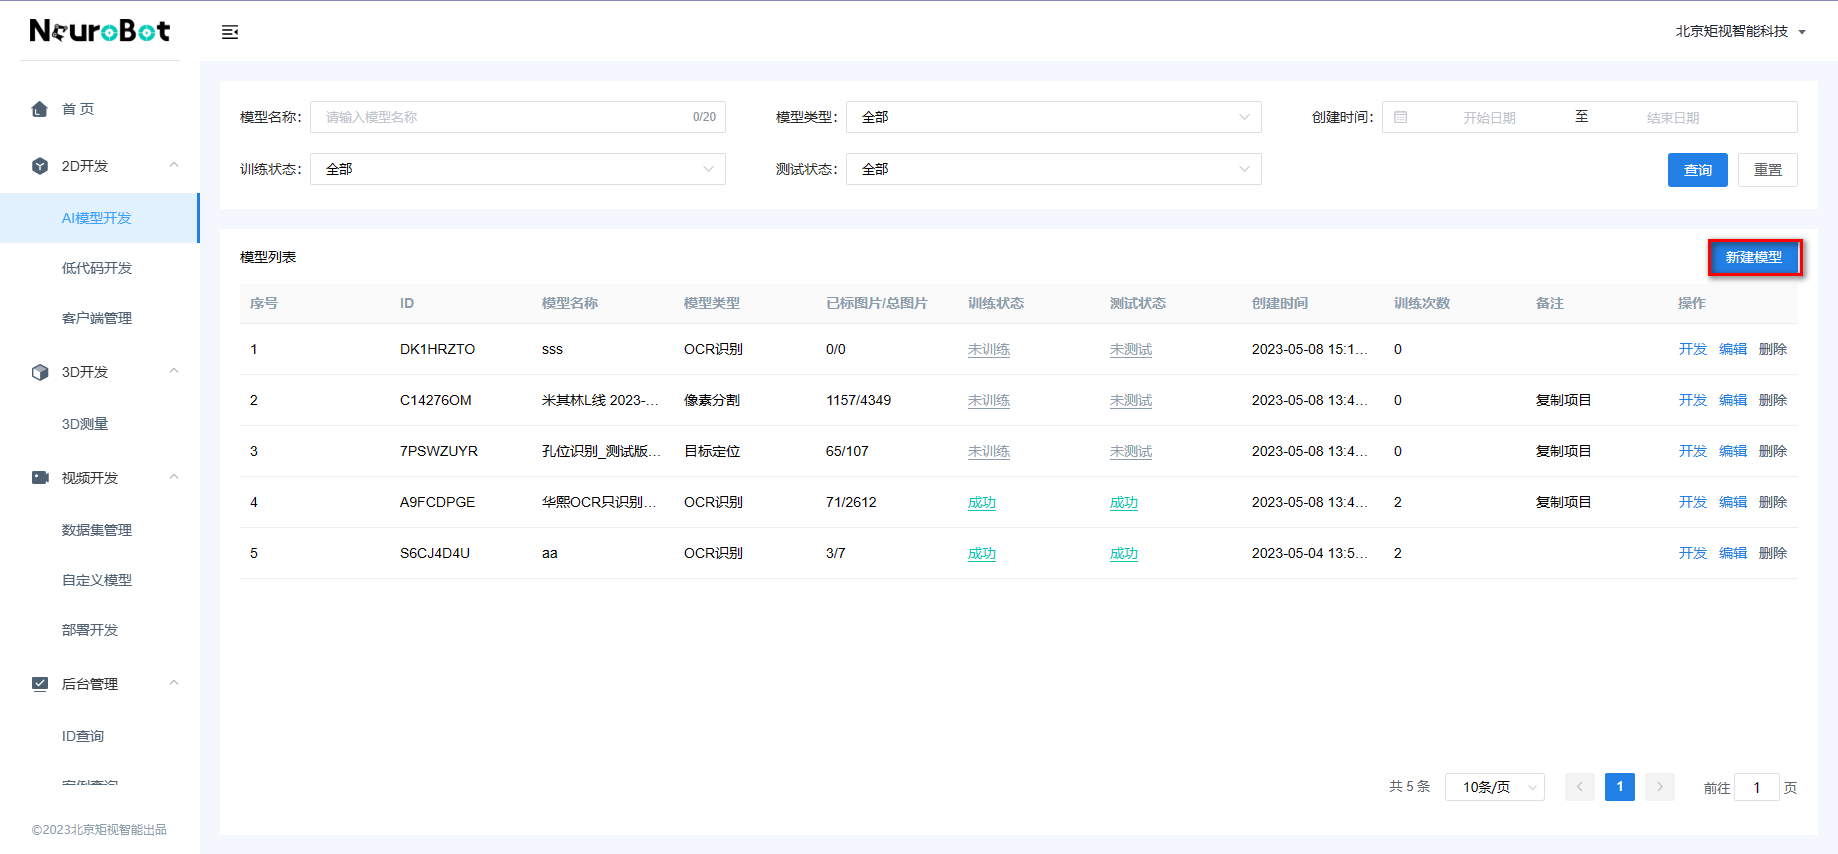Click model name 孔位识别_测试版…
The width and height of the screenshot is (1838, 854).
[x=601, y=451]
